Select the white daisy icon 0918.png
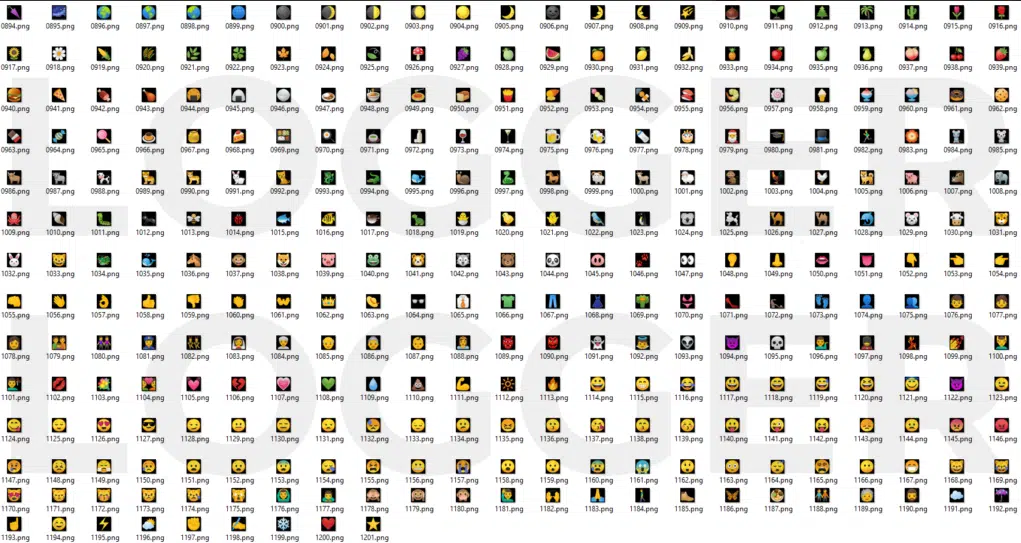The height and width of the screenshot is (543, 1021). pos(59,52)
